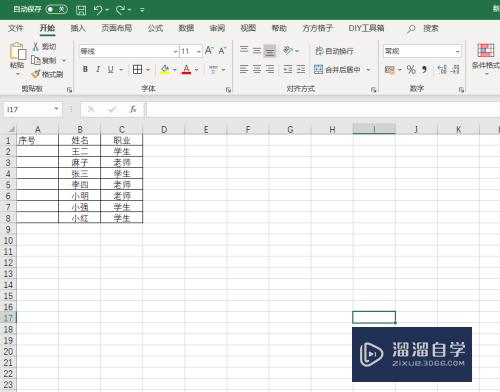Switch to the 页面布局 tab
Image resolution: width=500 pixels, height=392 pixels.
(x=117, y=28)
